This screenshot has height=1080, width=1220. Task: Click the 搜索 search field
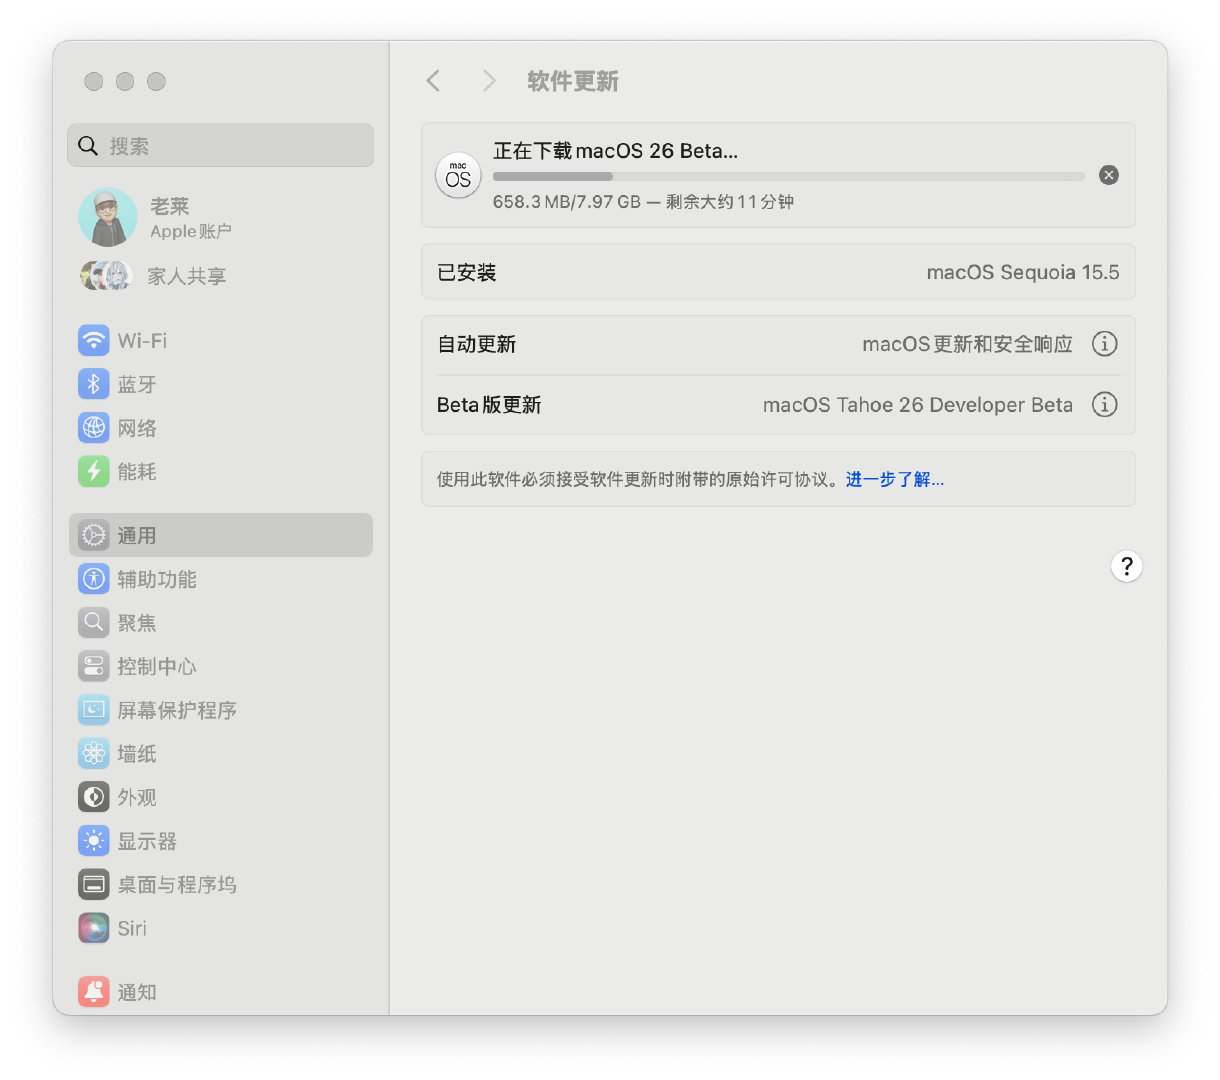pyautogui.click(x=221, y=146)
